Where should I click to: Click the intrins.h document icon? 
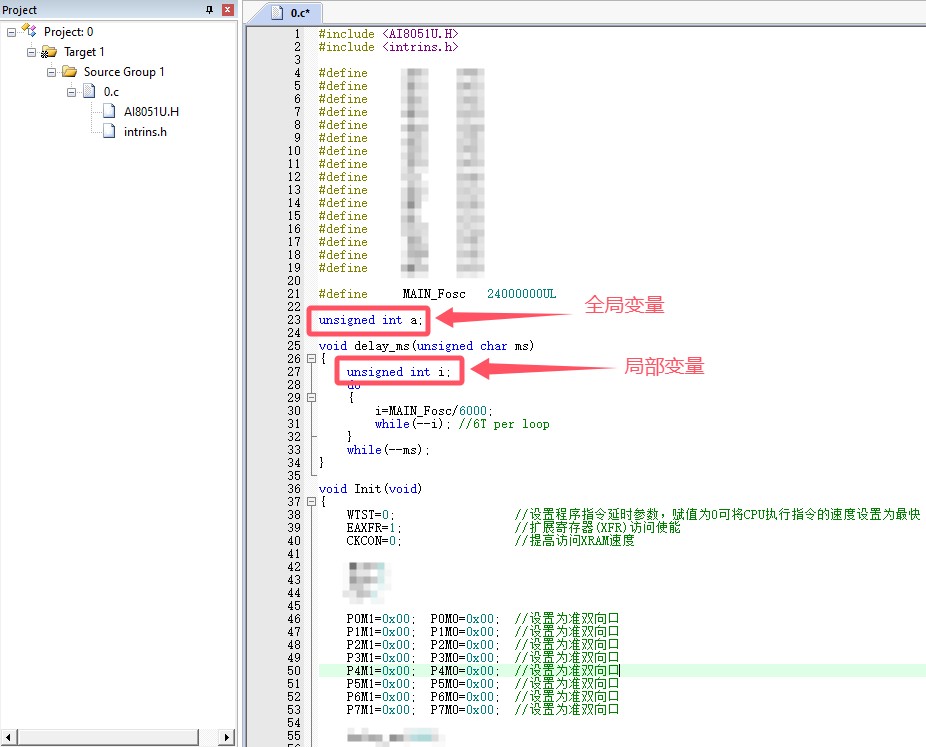(x=109, y=131)
